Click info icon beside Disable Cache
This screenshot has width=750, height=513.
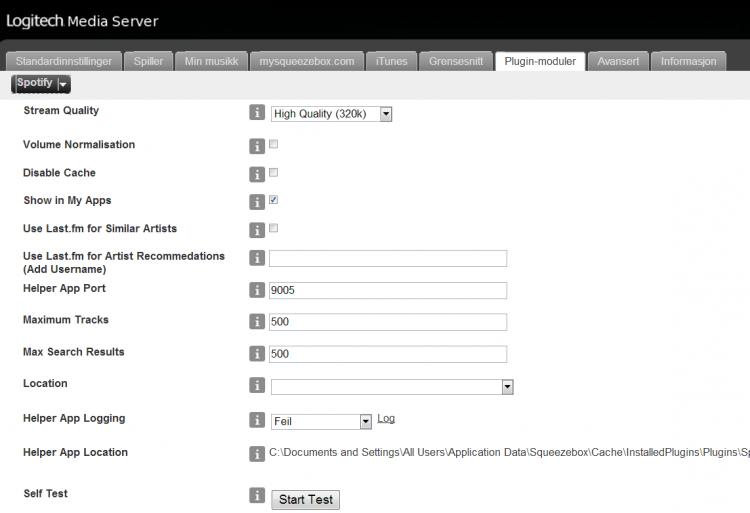click(257, 175)
